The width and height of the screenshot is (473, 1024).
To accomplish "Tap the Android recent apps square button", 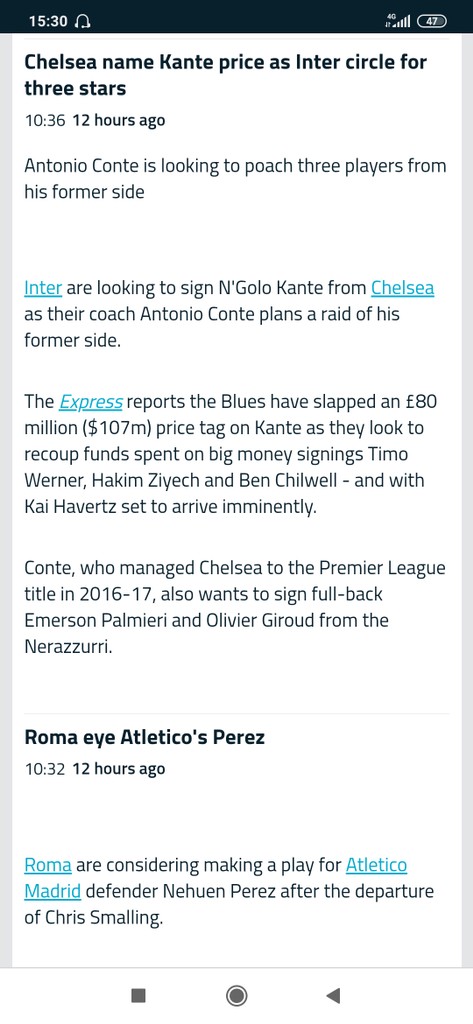I will tap(139, 995).
